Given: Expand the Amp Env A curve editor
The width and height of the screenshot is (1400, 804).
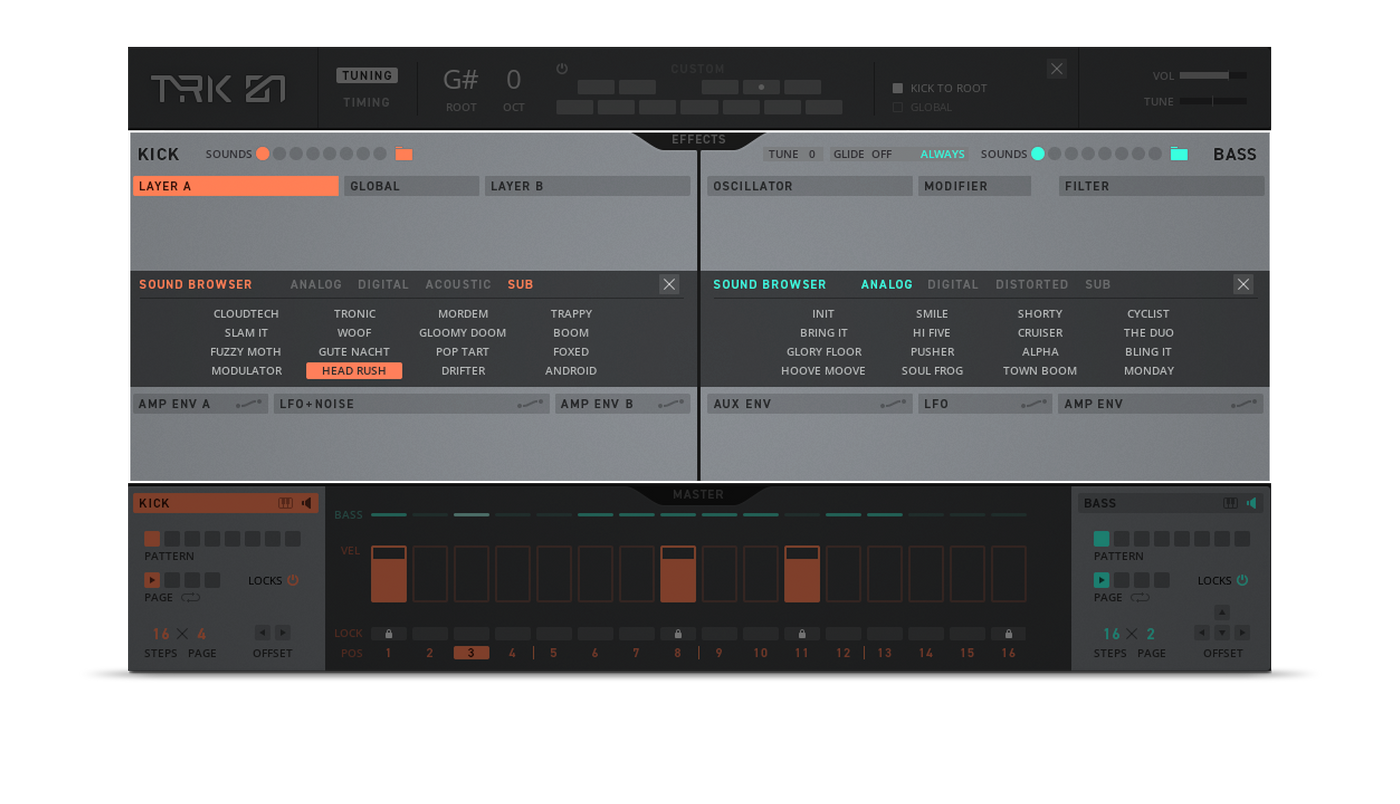Looking at the screenshot, I should click(249, 404).
